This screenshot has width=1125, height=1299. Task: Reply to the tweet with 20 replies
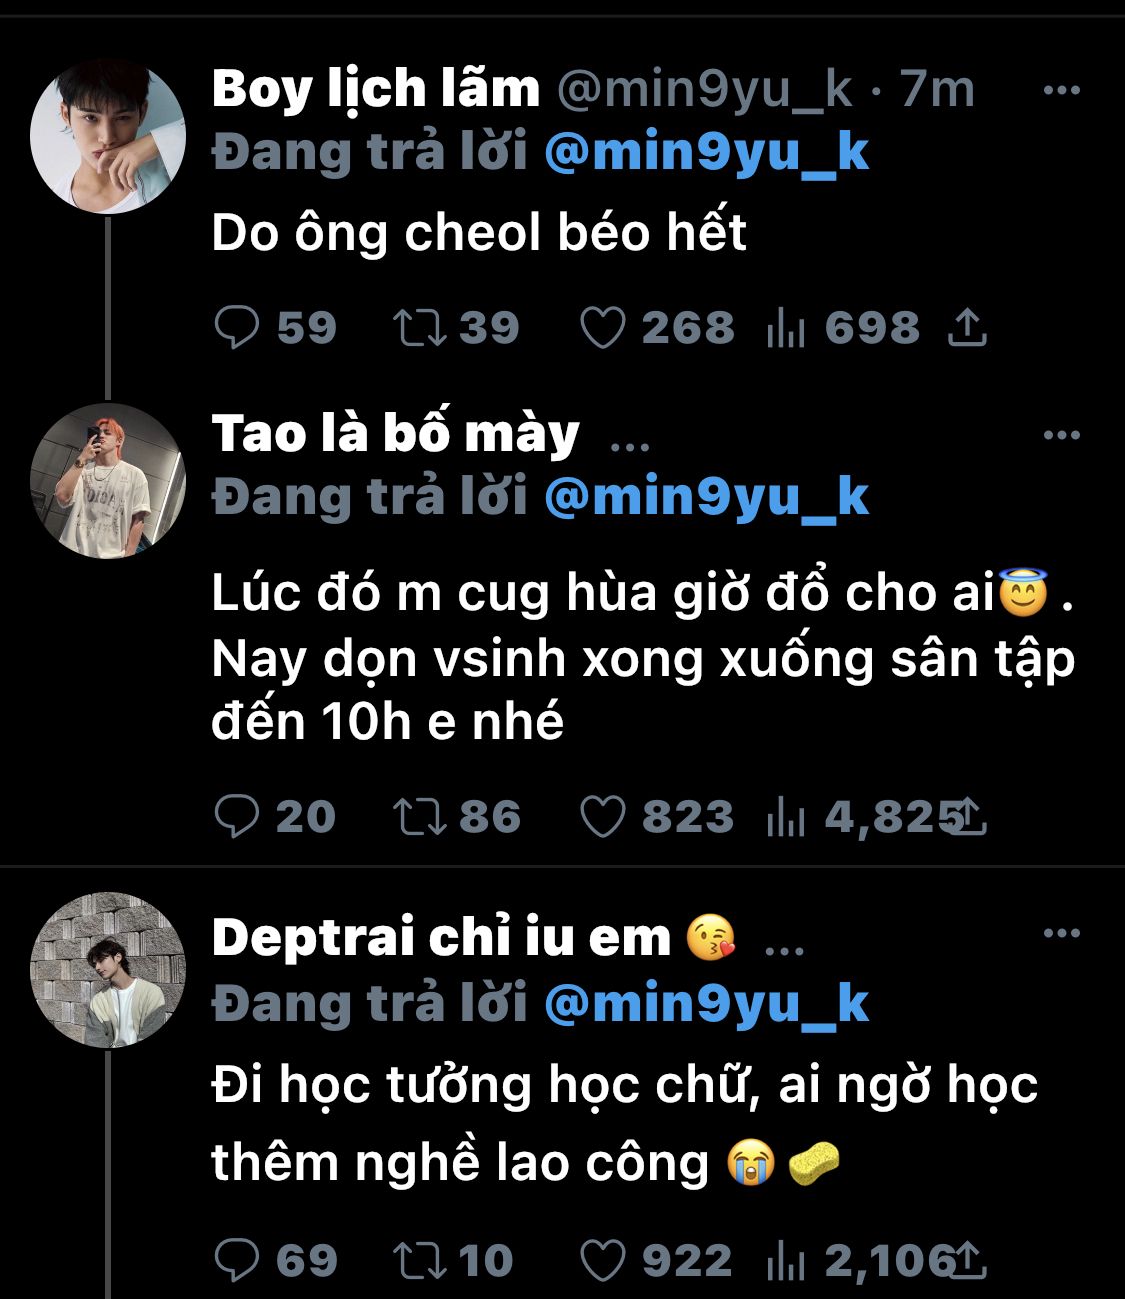237,817
